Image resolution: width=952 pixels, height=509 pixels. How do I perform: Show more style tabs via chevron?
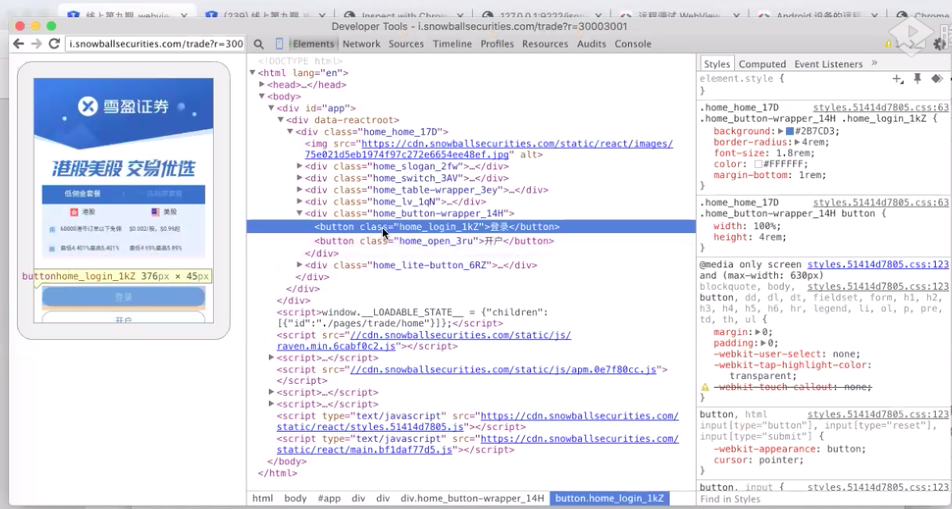click(874, 63)
